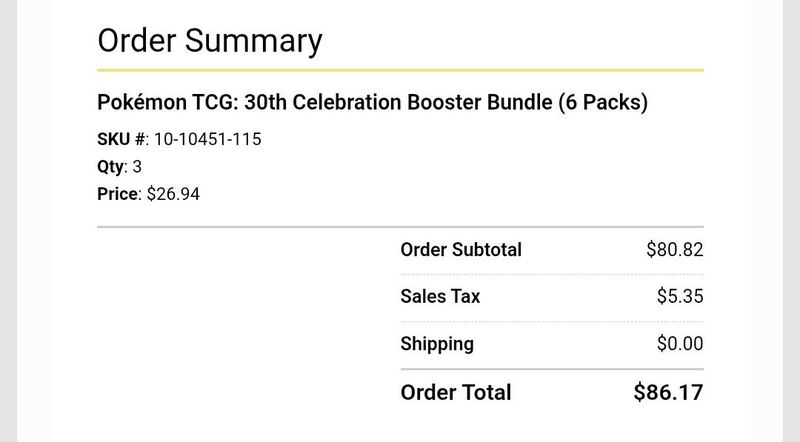Image resolution: width=800 pixels, height=442 pixels.
Task: Click the Price label
Action: coord(117,194)
